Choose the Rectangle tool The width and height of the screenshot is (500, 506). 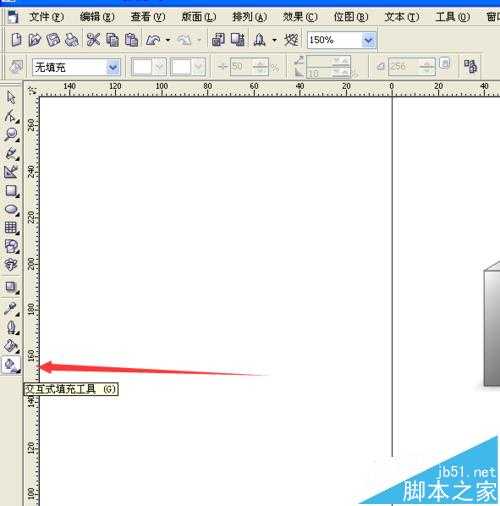coord(11,191)
